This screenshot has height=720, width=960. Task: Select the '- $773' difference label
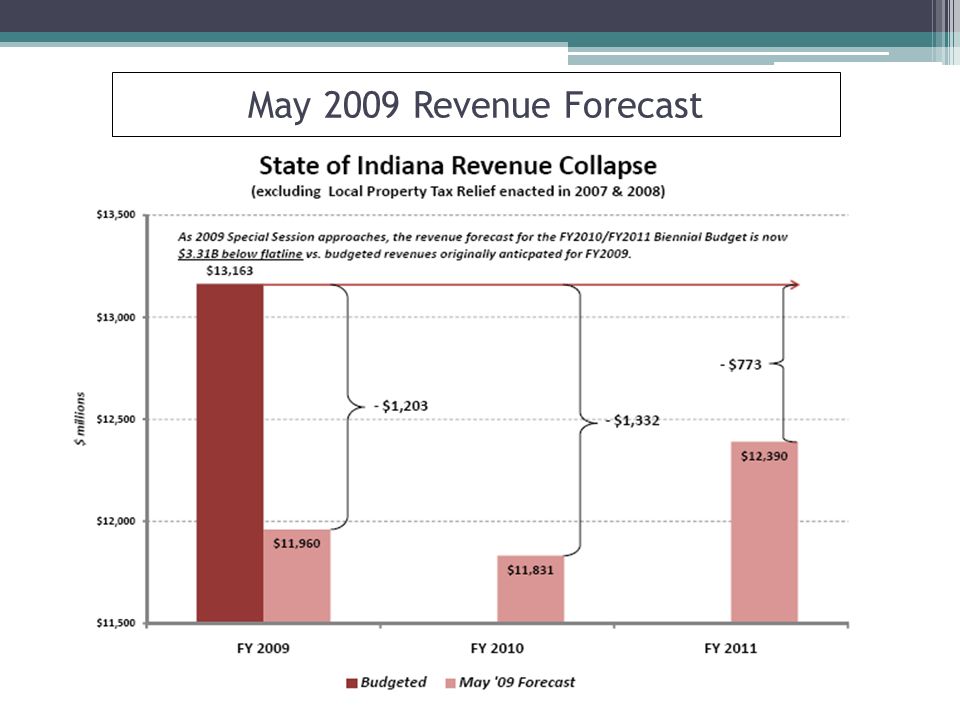[741, 365]
